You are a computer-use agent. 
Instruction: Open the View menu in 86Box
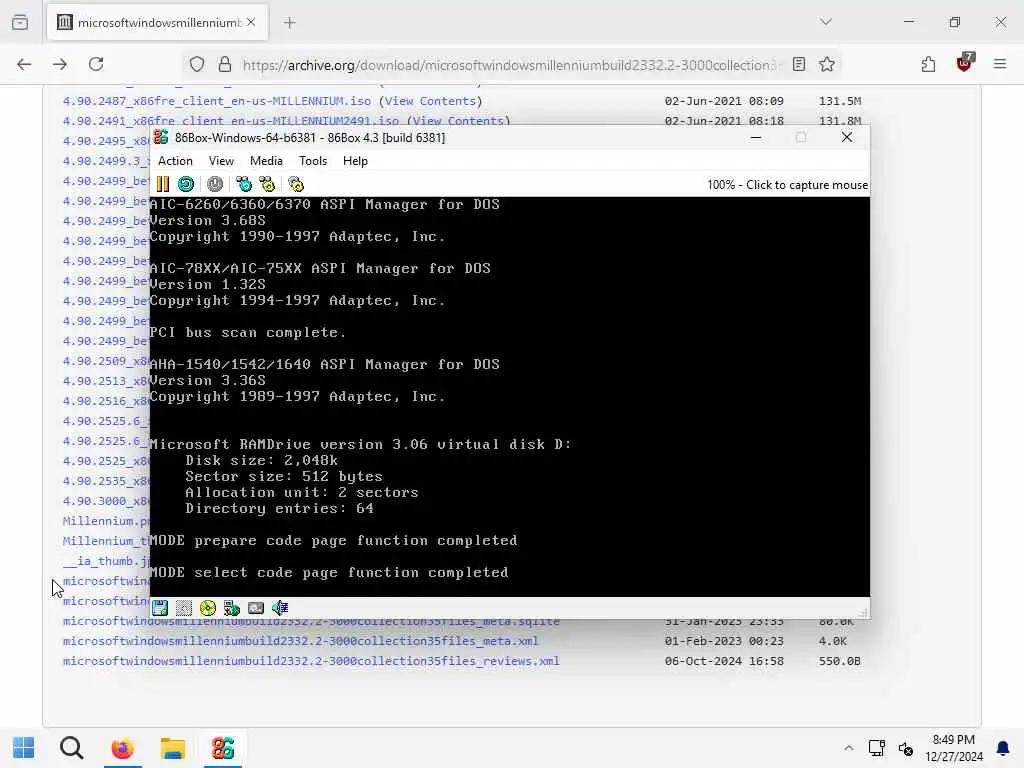[x=221, y=161]
